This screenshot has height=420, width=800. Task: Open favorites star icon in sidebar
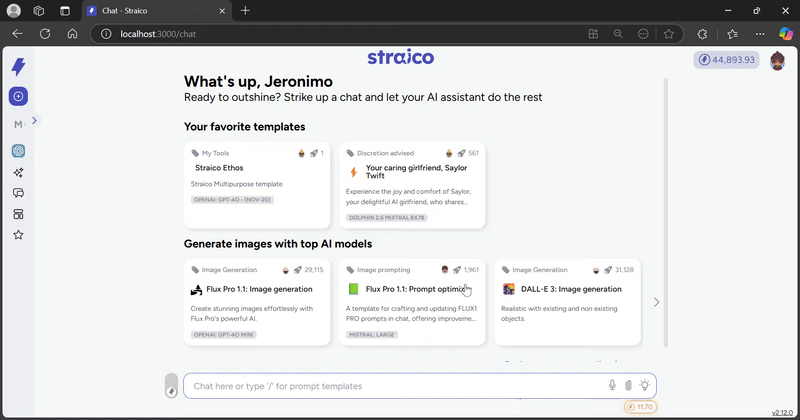18,235
